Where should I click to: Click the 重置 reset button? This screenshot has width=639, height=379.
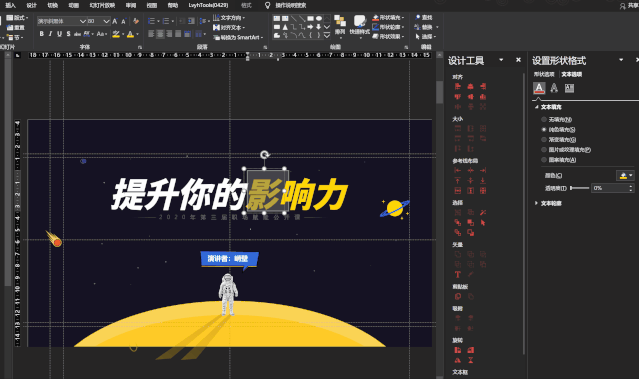tap(16, 28)
